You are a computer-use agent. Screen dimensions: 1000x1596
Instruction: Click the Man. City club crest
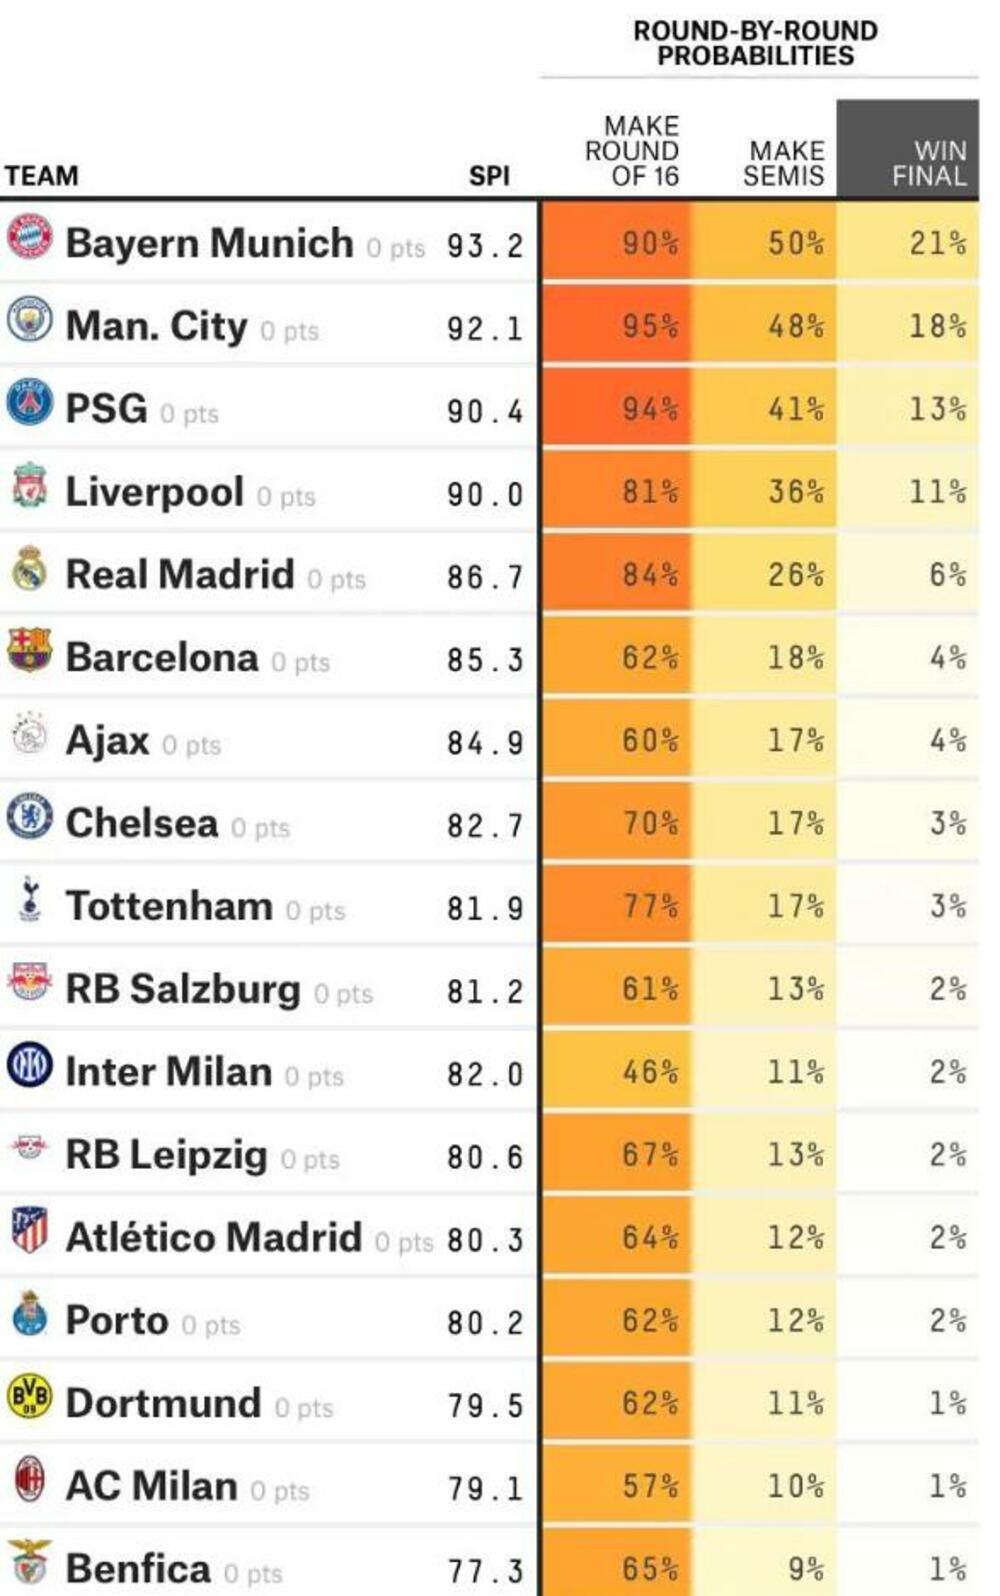tap(30, 320)
